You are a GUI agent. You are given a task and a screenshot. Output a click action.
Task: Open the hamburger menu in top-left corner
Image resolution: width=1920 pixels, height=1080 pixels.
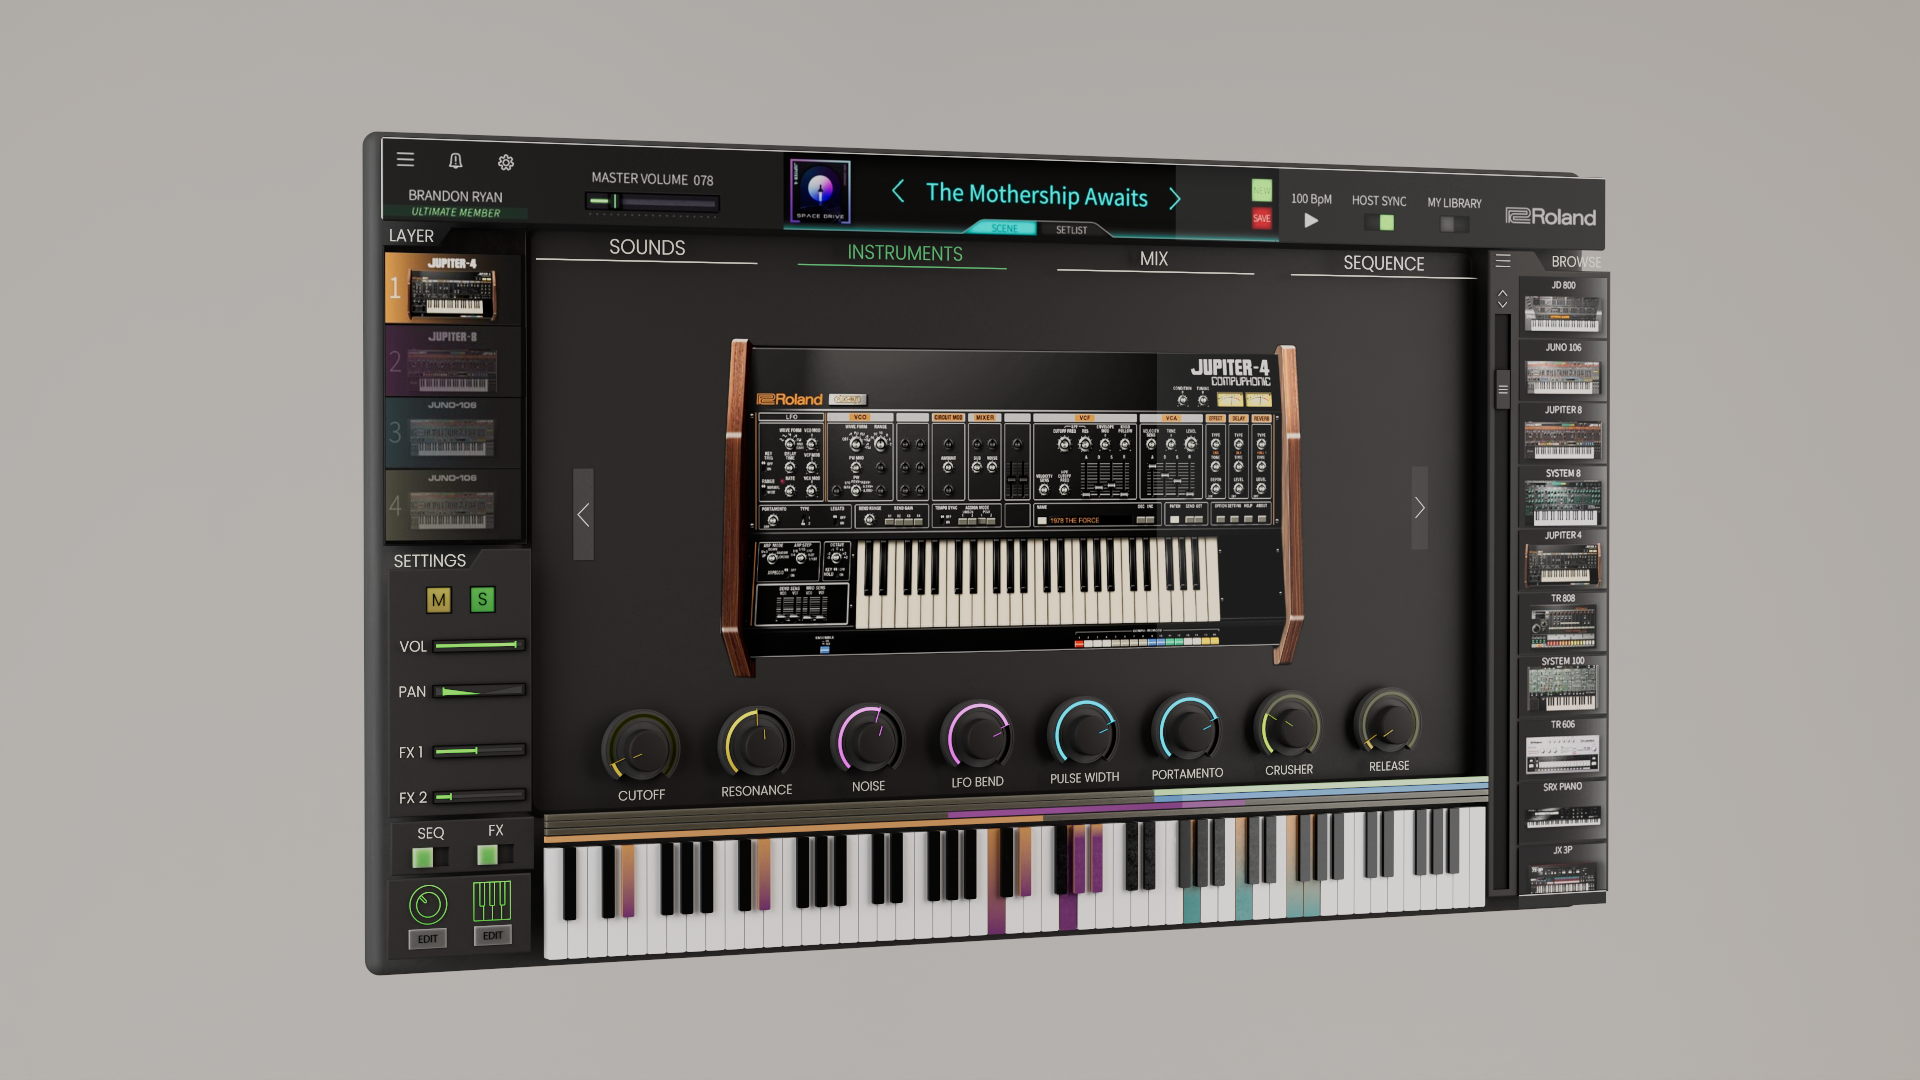[x=405, y=159]
